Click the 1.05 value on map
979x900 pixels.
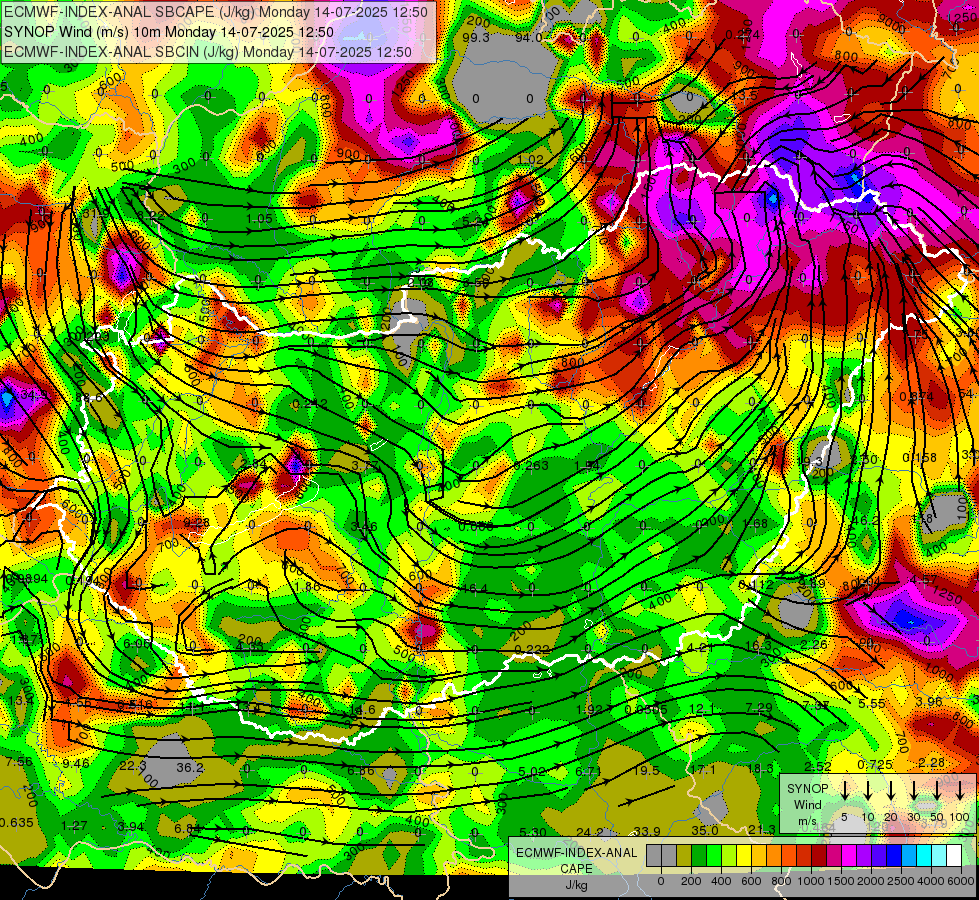click(259, 219)
